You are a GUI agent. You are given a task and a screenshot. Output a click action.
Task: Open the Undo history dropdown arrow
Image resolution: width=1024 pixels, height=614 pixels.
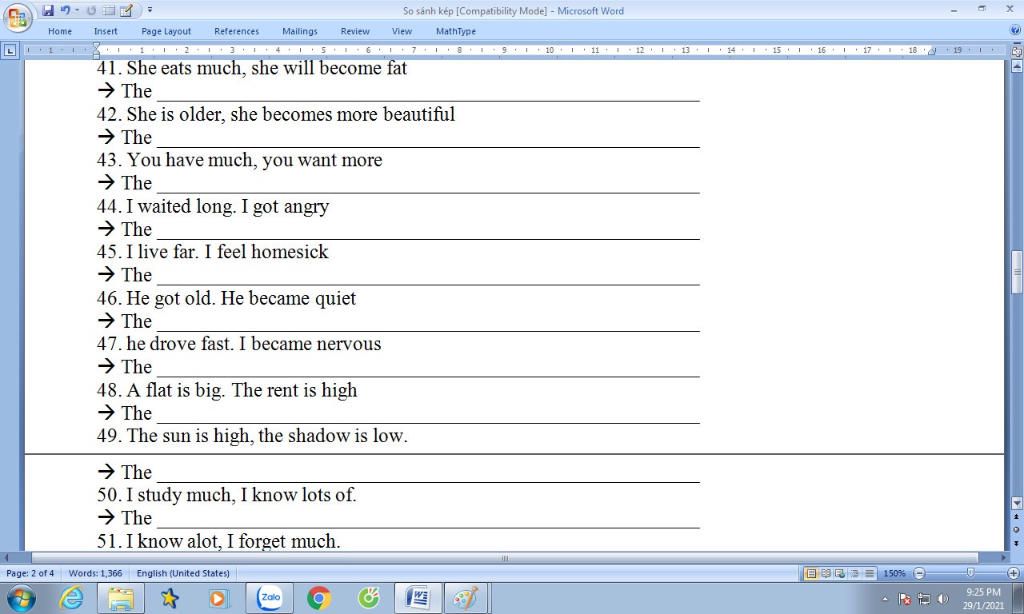[77, 10]
